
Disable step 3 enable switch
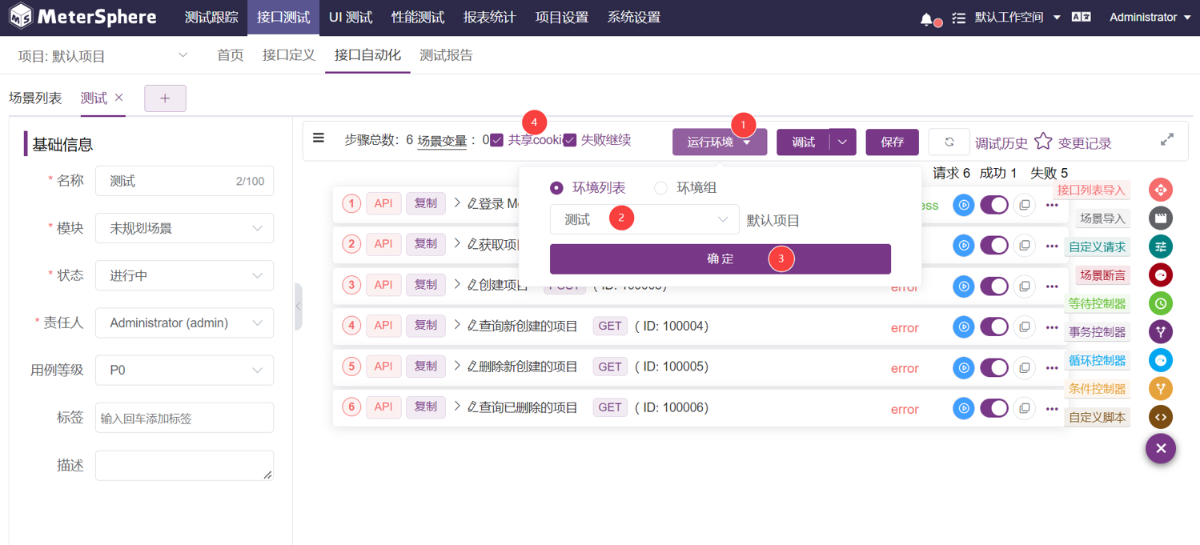tap(994, 286)
